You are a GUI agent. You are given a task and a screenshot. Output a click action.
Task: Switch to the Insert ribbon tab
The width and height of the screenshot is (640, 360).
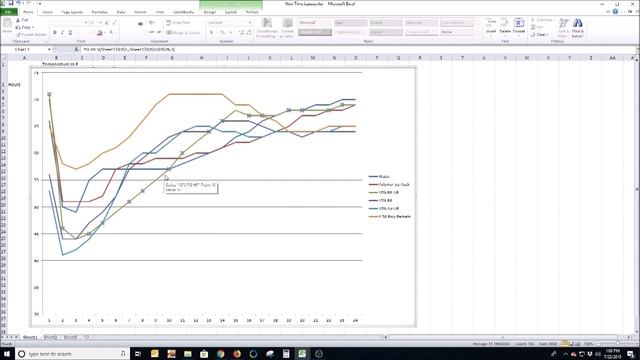coord(47,12)
